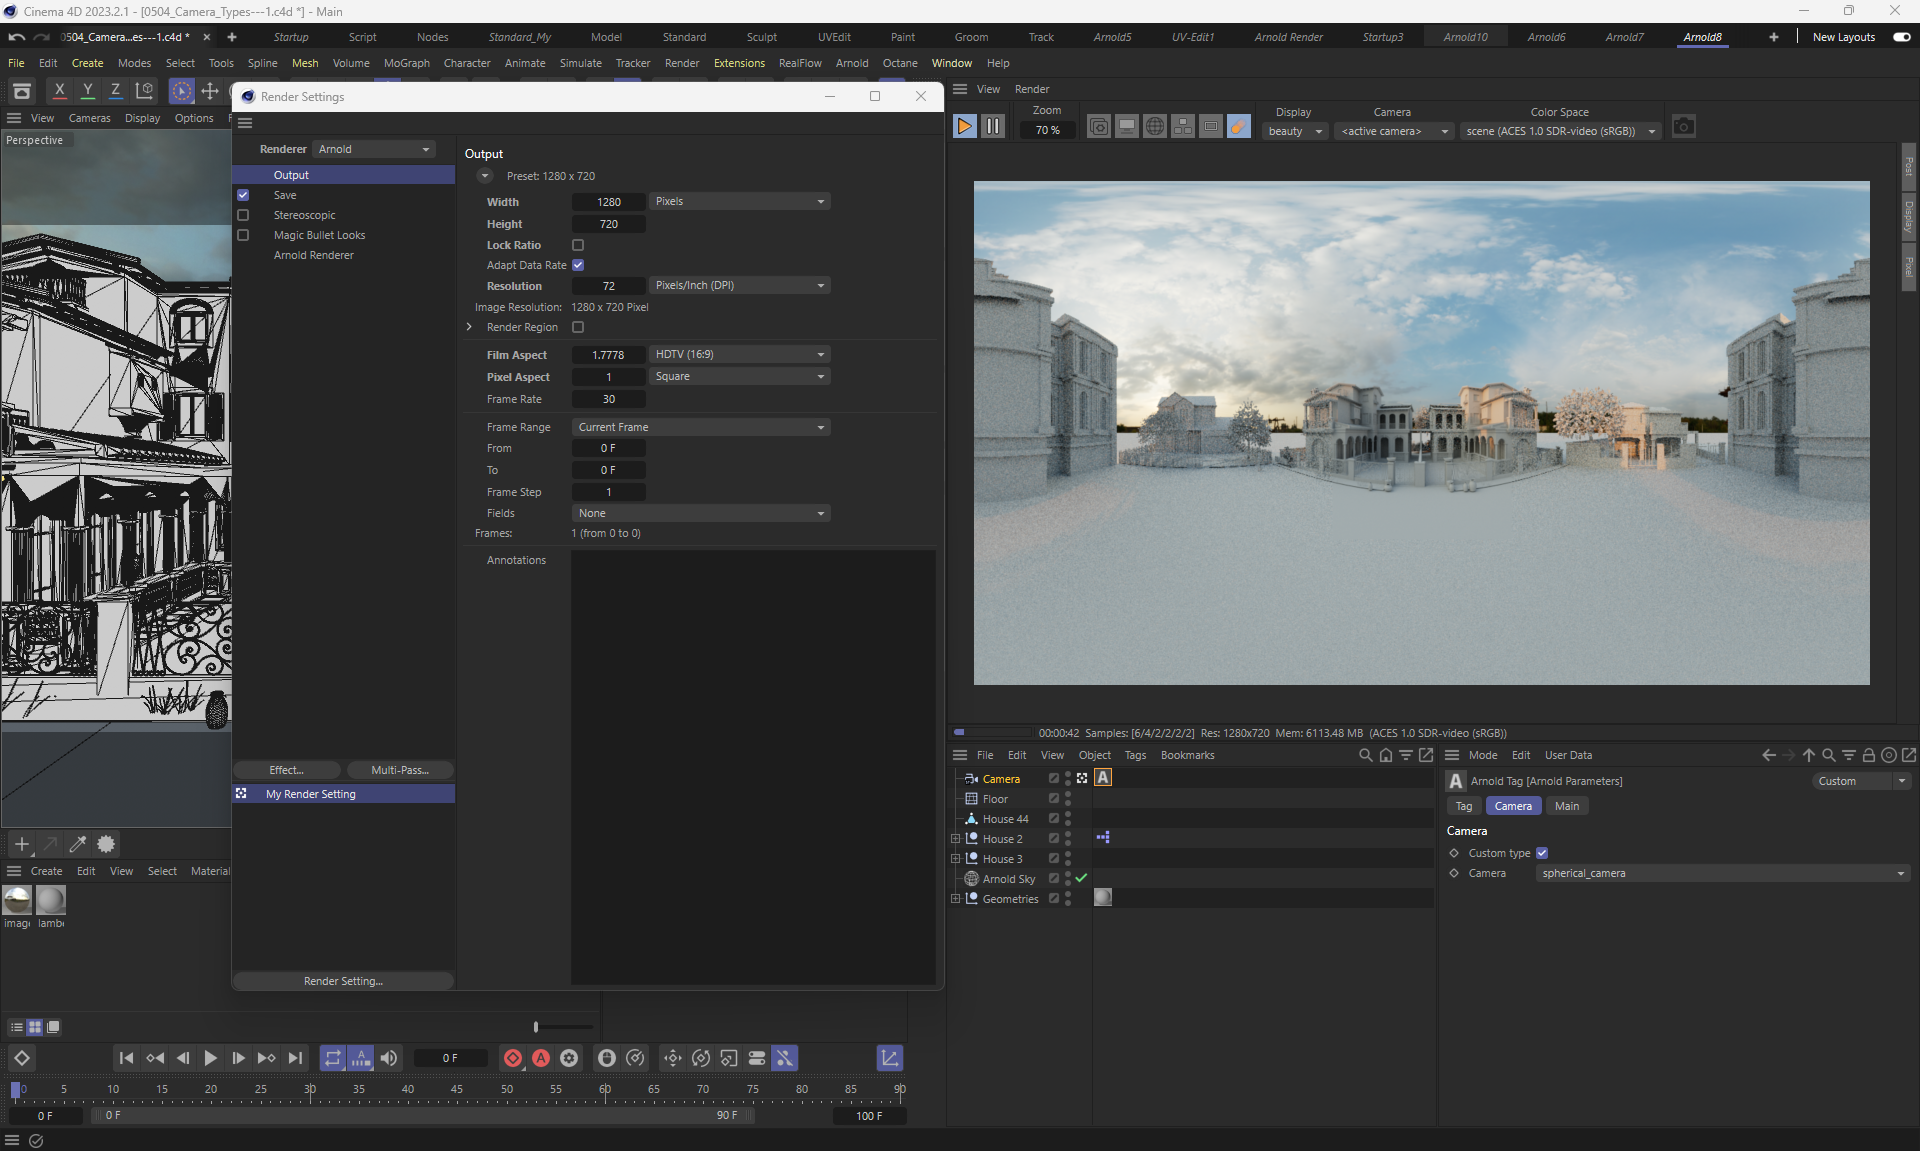Pause the Arnold IPR render
Screen dimensions: 1920x1151
point(992,127)
